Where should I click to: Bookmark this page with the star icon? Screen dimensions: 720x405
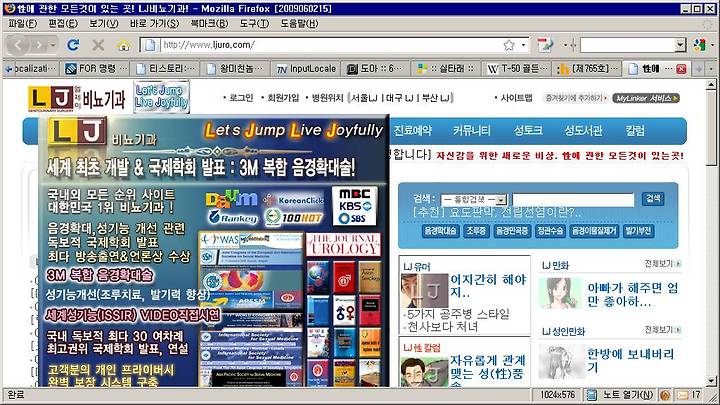tap(509, 45)
